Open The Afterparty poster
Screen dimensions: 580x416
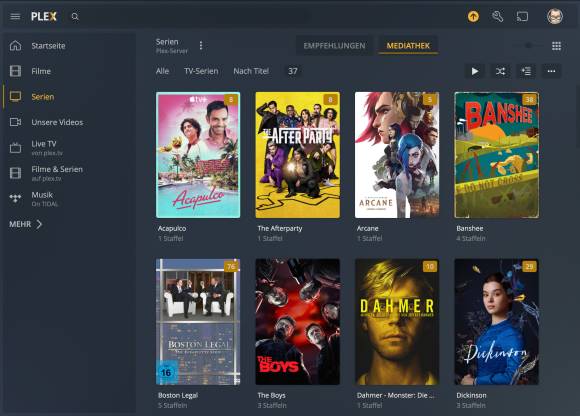coord(297,155)
